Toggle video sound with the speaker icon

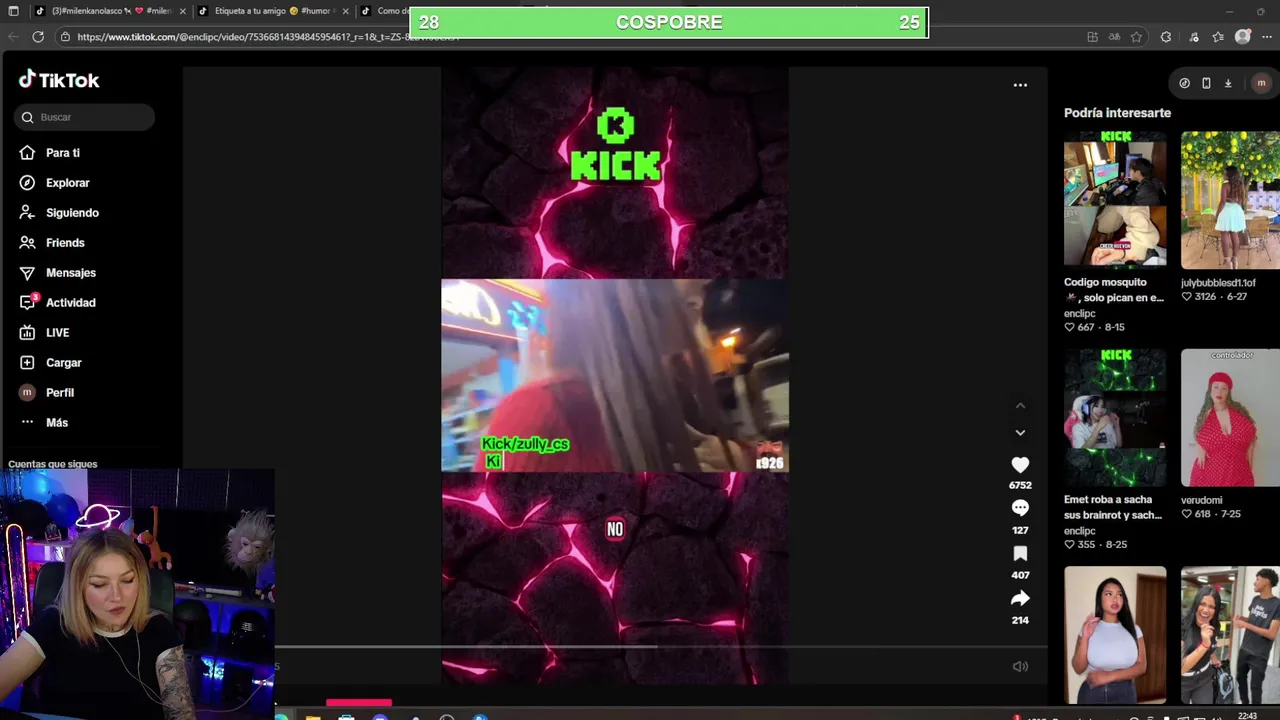[1020, 667]
